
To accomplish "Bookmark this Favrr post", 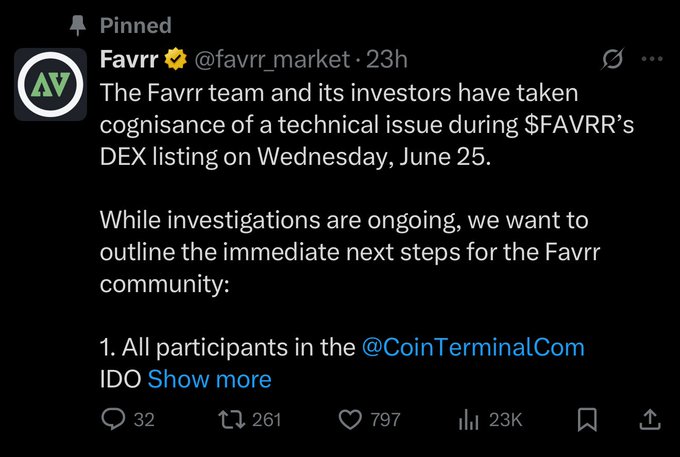I will point(587,420).
